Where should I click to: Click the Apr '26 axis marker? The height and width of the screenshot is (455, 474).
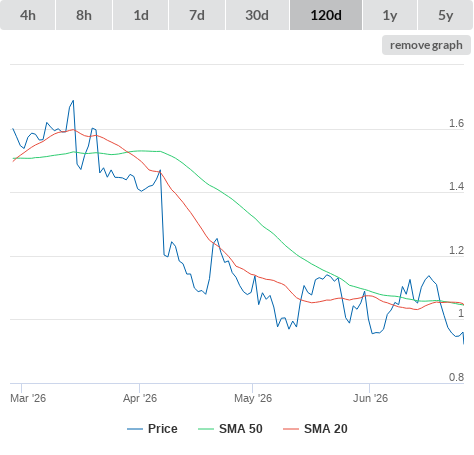click(140, 398)
